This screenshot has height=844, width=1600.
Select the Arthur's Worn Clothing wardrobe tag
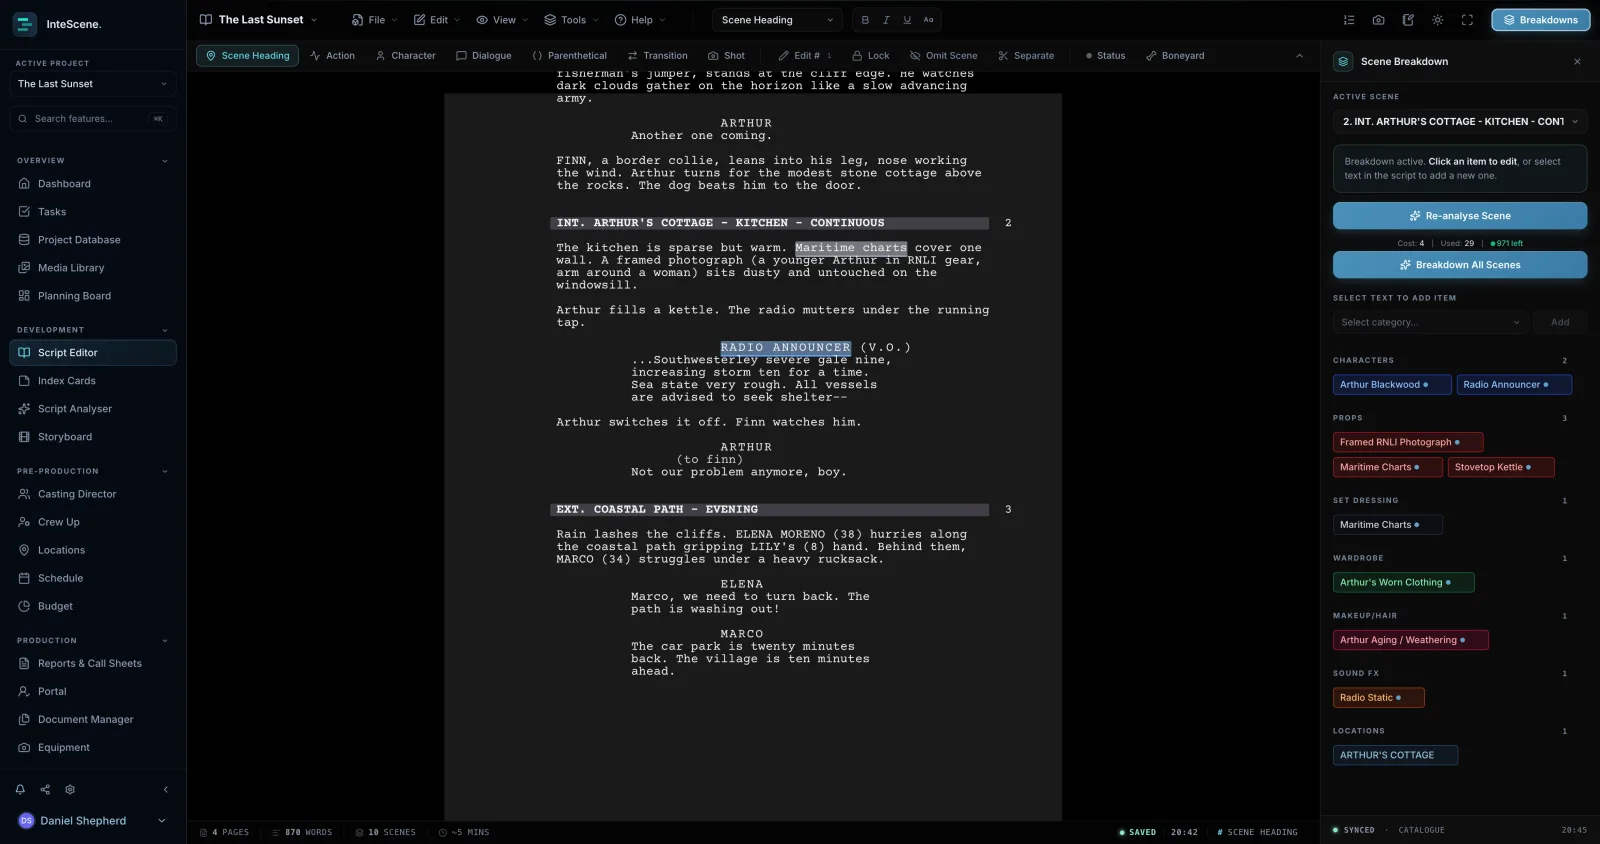tap(1403, 582)
